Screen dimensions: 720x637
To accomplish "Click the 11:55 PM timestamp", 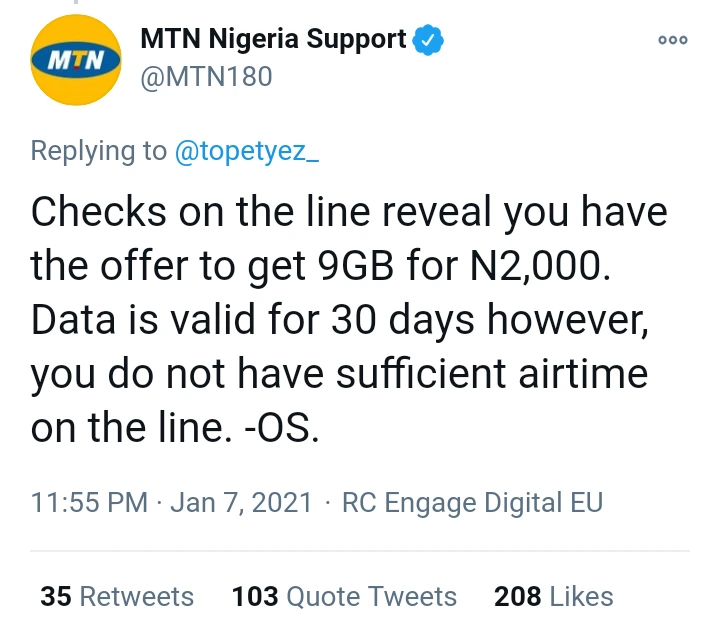I will coord(89,501).
